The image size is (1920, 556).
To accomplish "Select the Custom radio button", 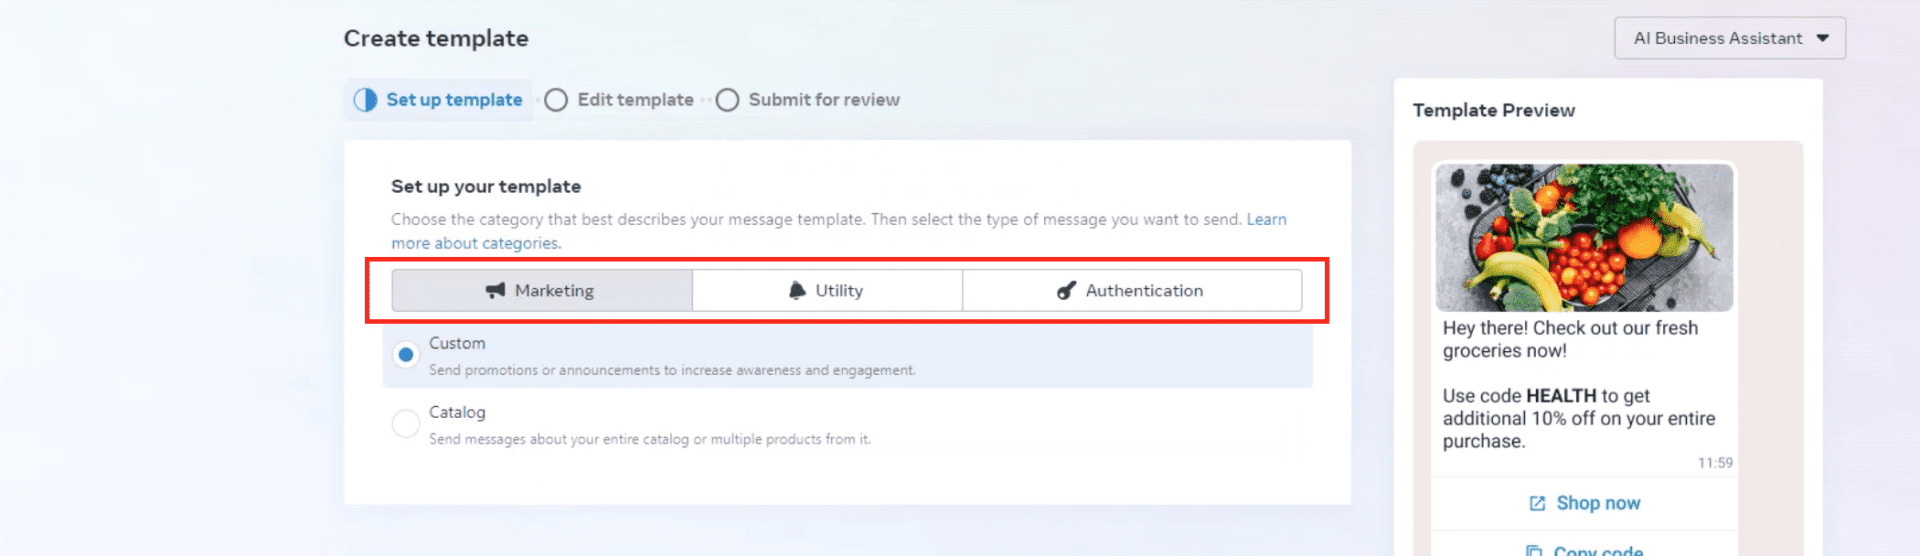I will pos(405,355).
